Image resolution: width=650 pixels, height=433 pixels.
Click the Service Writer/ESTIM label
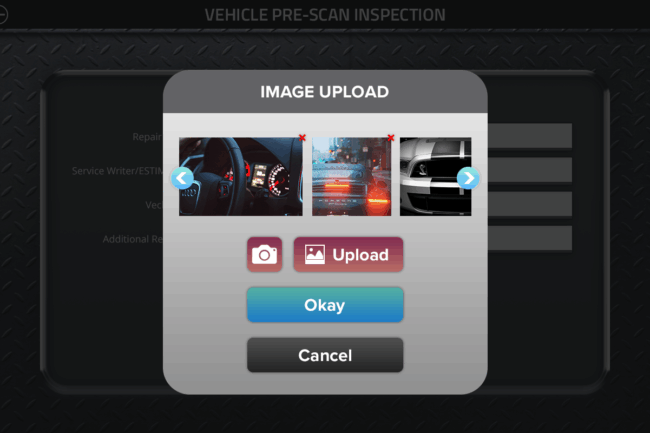(117, 171)
